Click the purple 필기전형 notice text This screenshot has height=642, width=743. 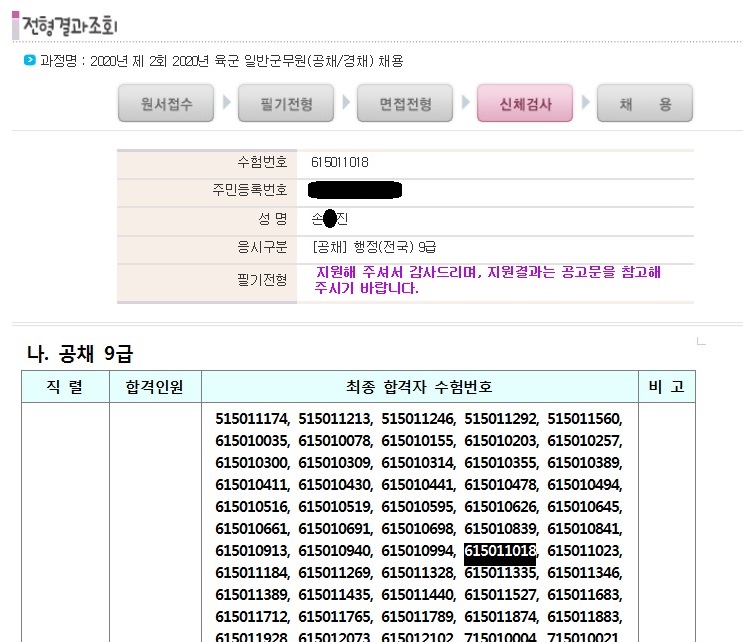coord(488,280)
